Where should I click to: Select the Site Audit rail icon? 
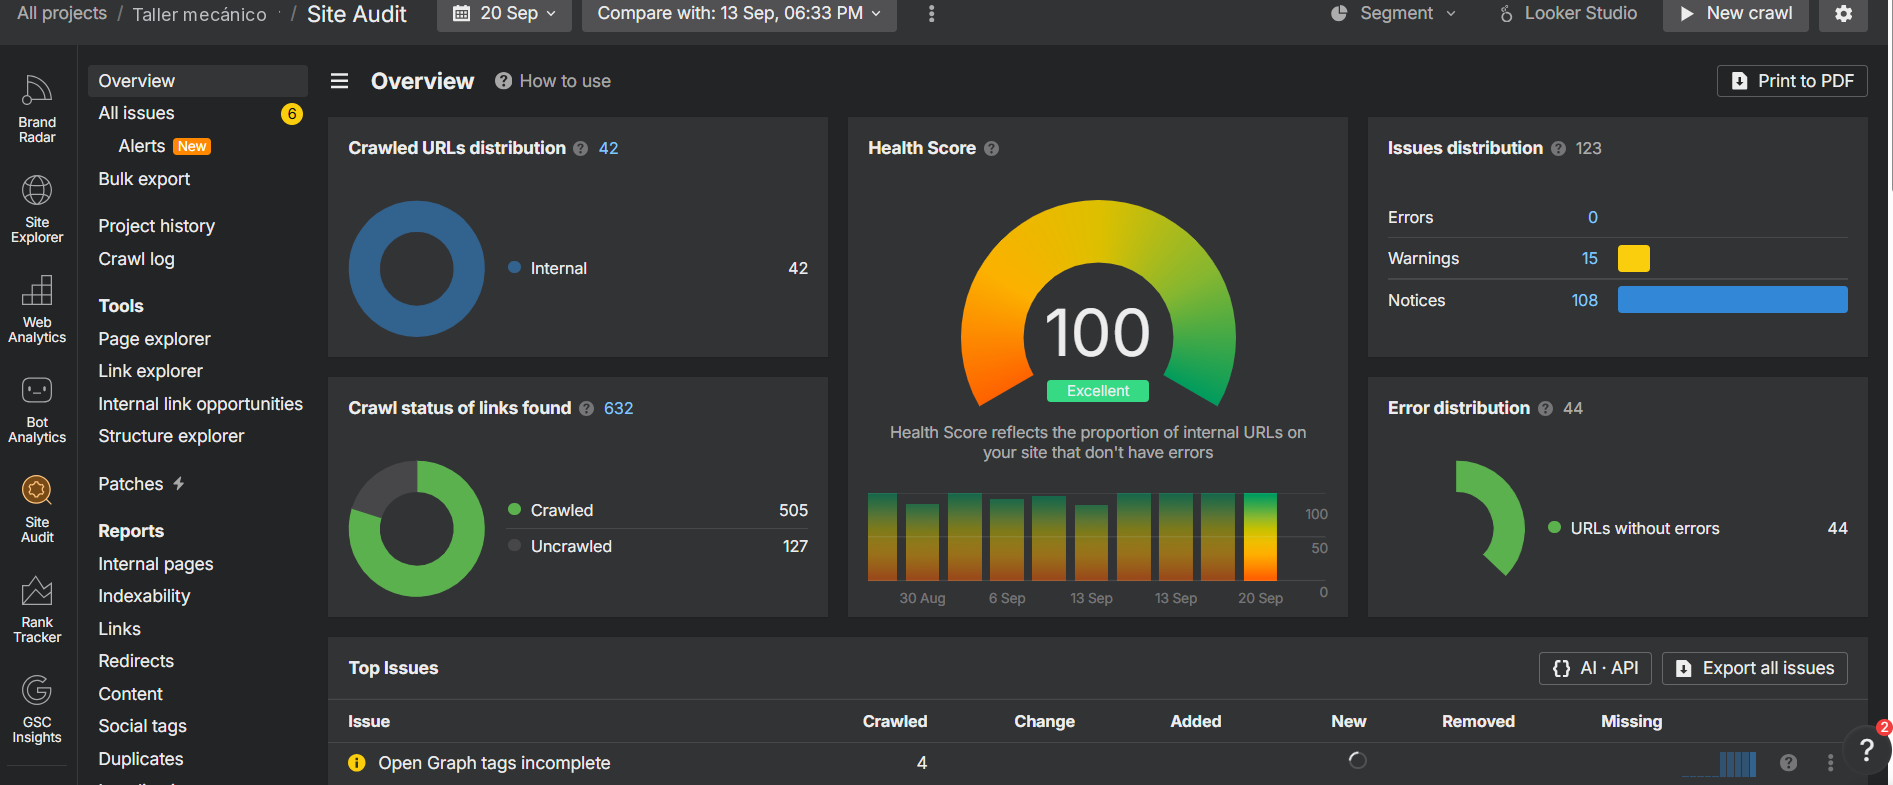click(x=37, y=509)
